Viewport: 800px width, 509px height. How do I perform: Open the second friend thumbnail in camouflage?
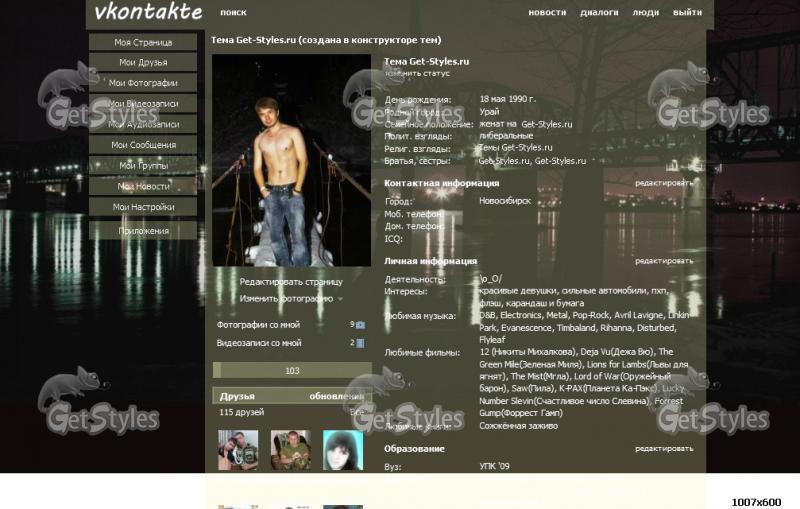pyautogui.click(x=290, y=450)
